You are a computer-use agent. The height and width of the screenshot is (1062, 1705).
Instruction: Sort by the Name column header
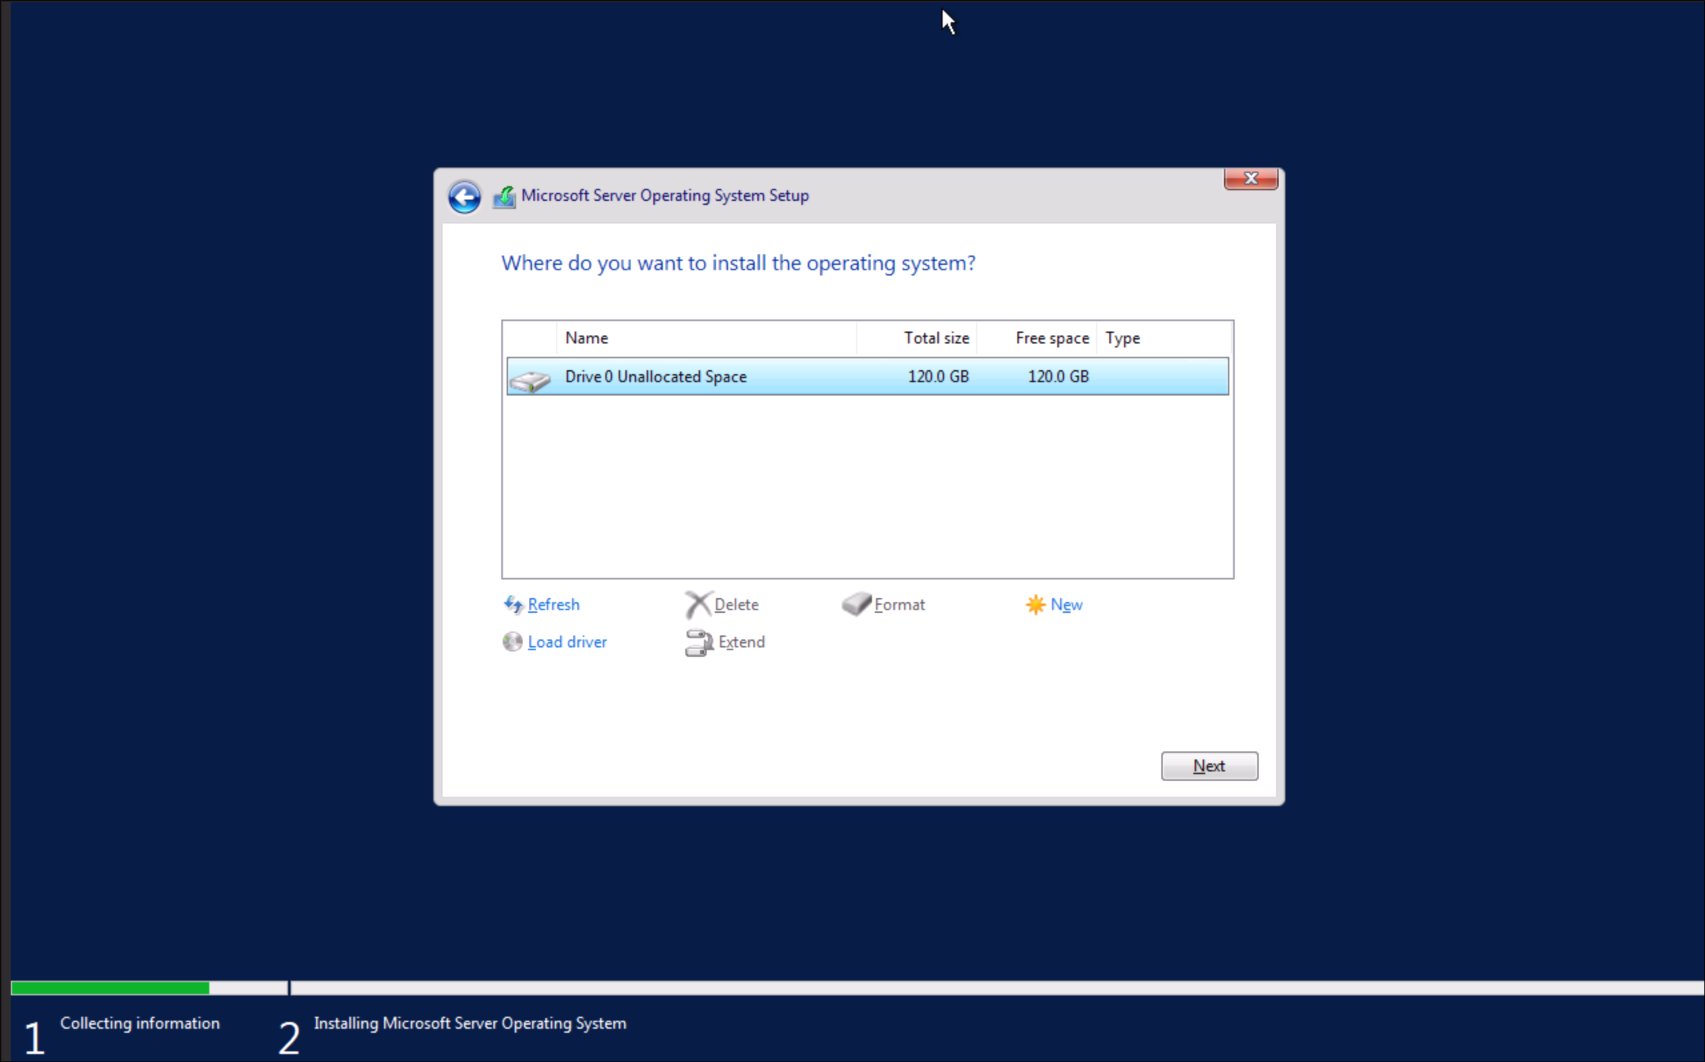(x=586, y=338)
